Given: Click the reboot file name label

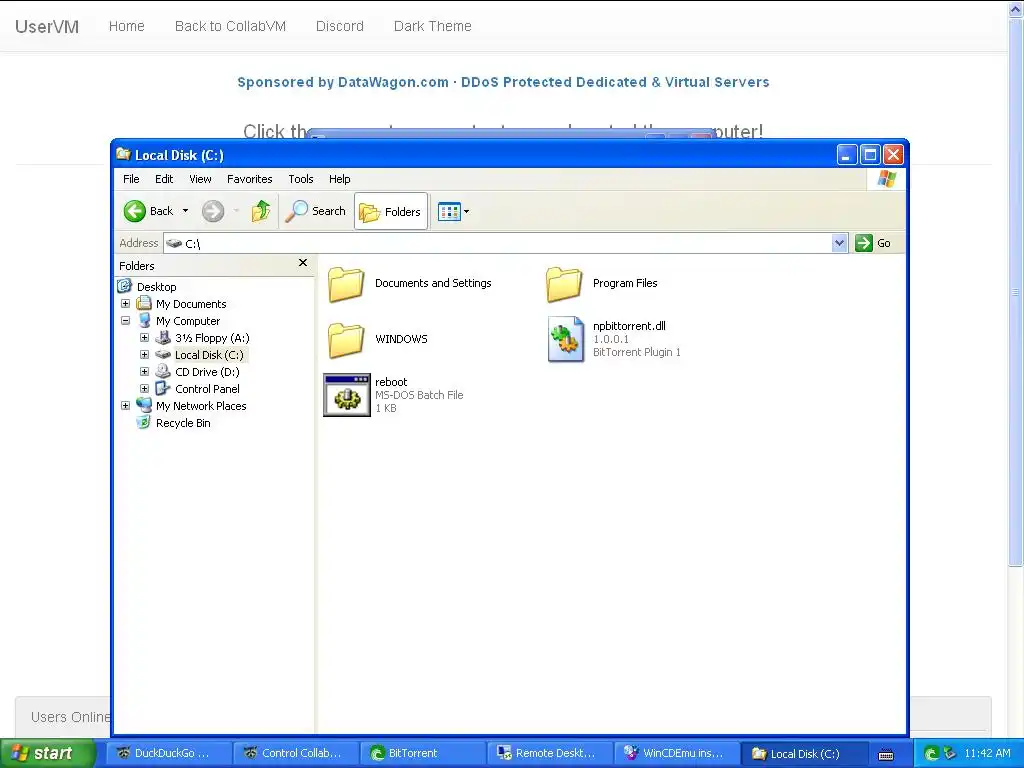Looking at the screenshot, I should pyautogui.click(x=391, y=382).
